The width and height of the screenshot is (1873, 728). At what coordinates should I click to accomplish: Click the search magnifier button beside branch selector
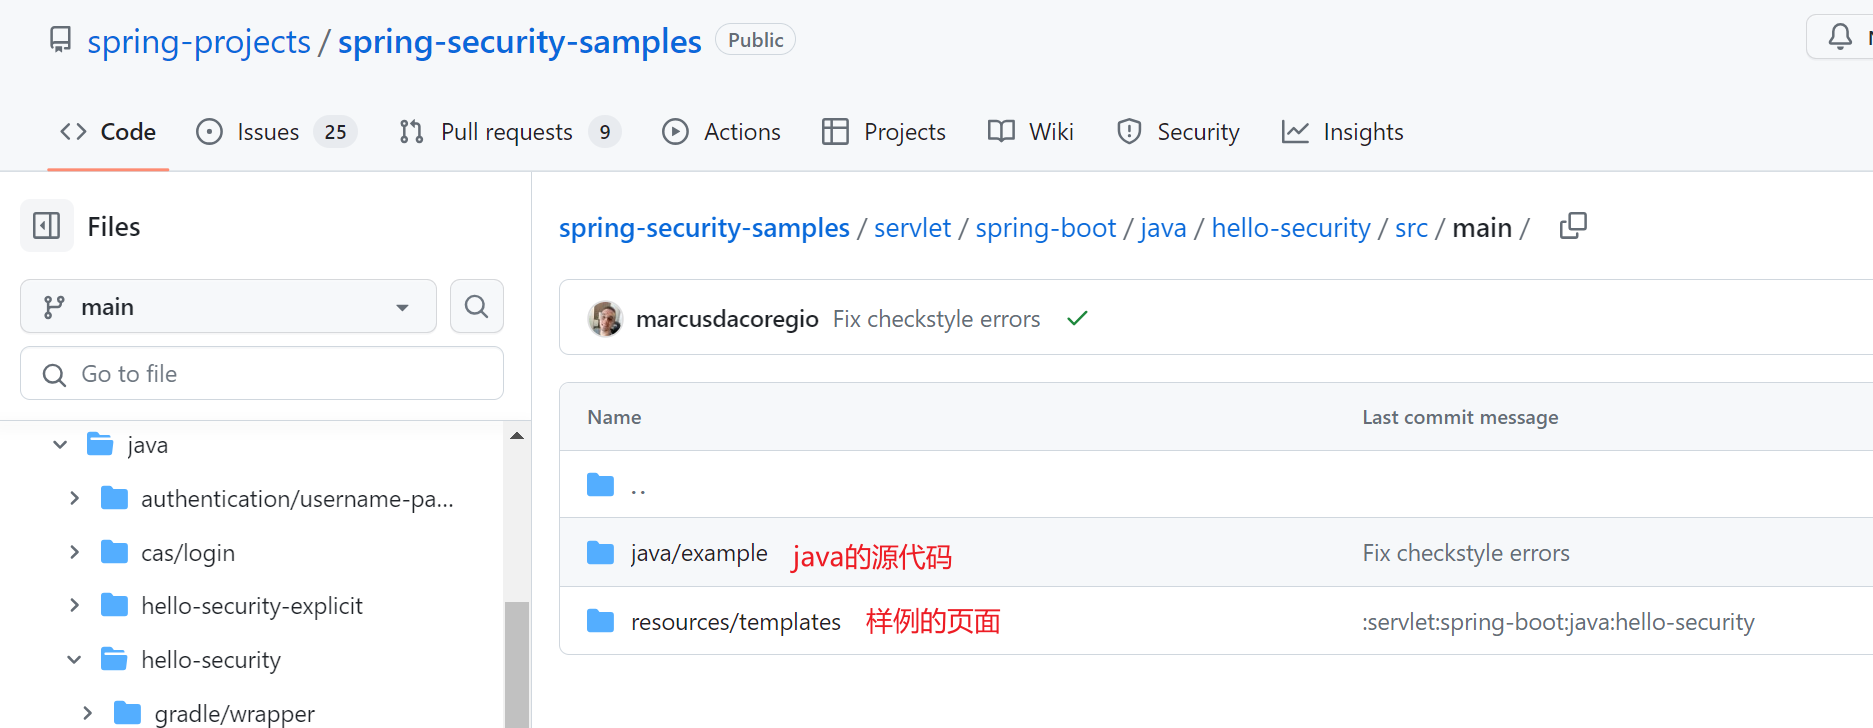tap(477, 306)
